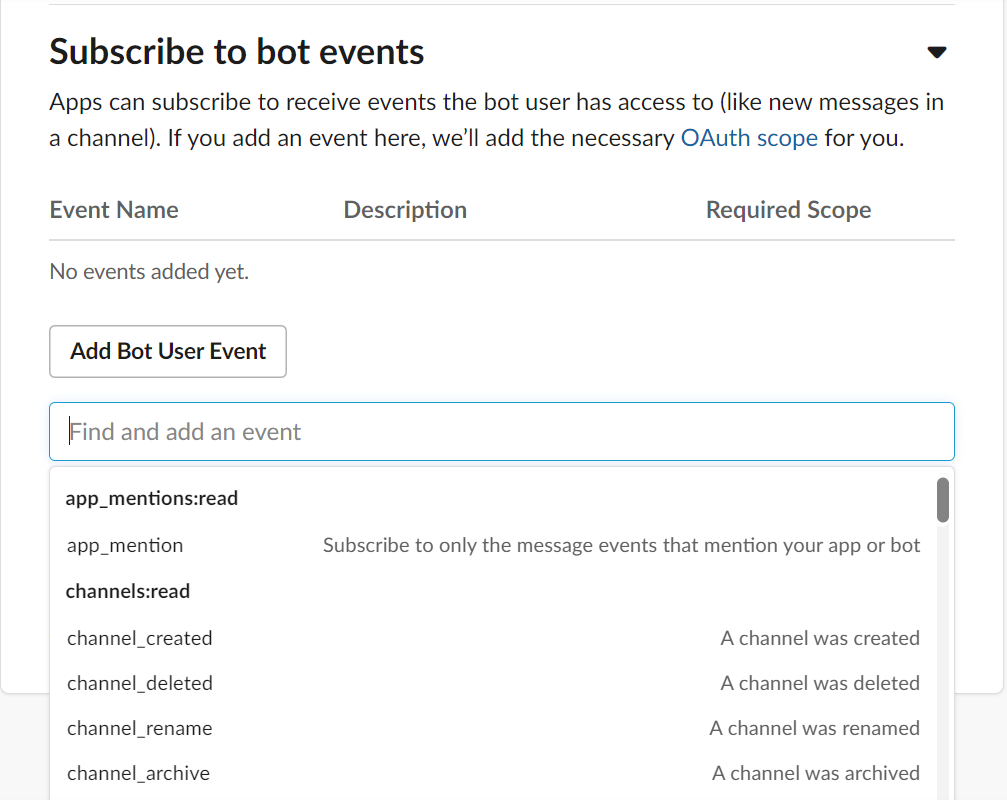Collapse the Subscribe to bot events section
The image size is (1007, 800).
tap(937, 52)
